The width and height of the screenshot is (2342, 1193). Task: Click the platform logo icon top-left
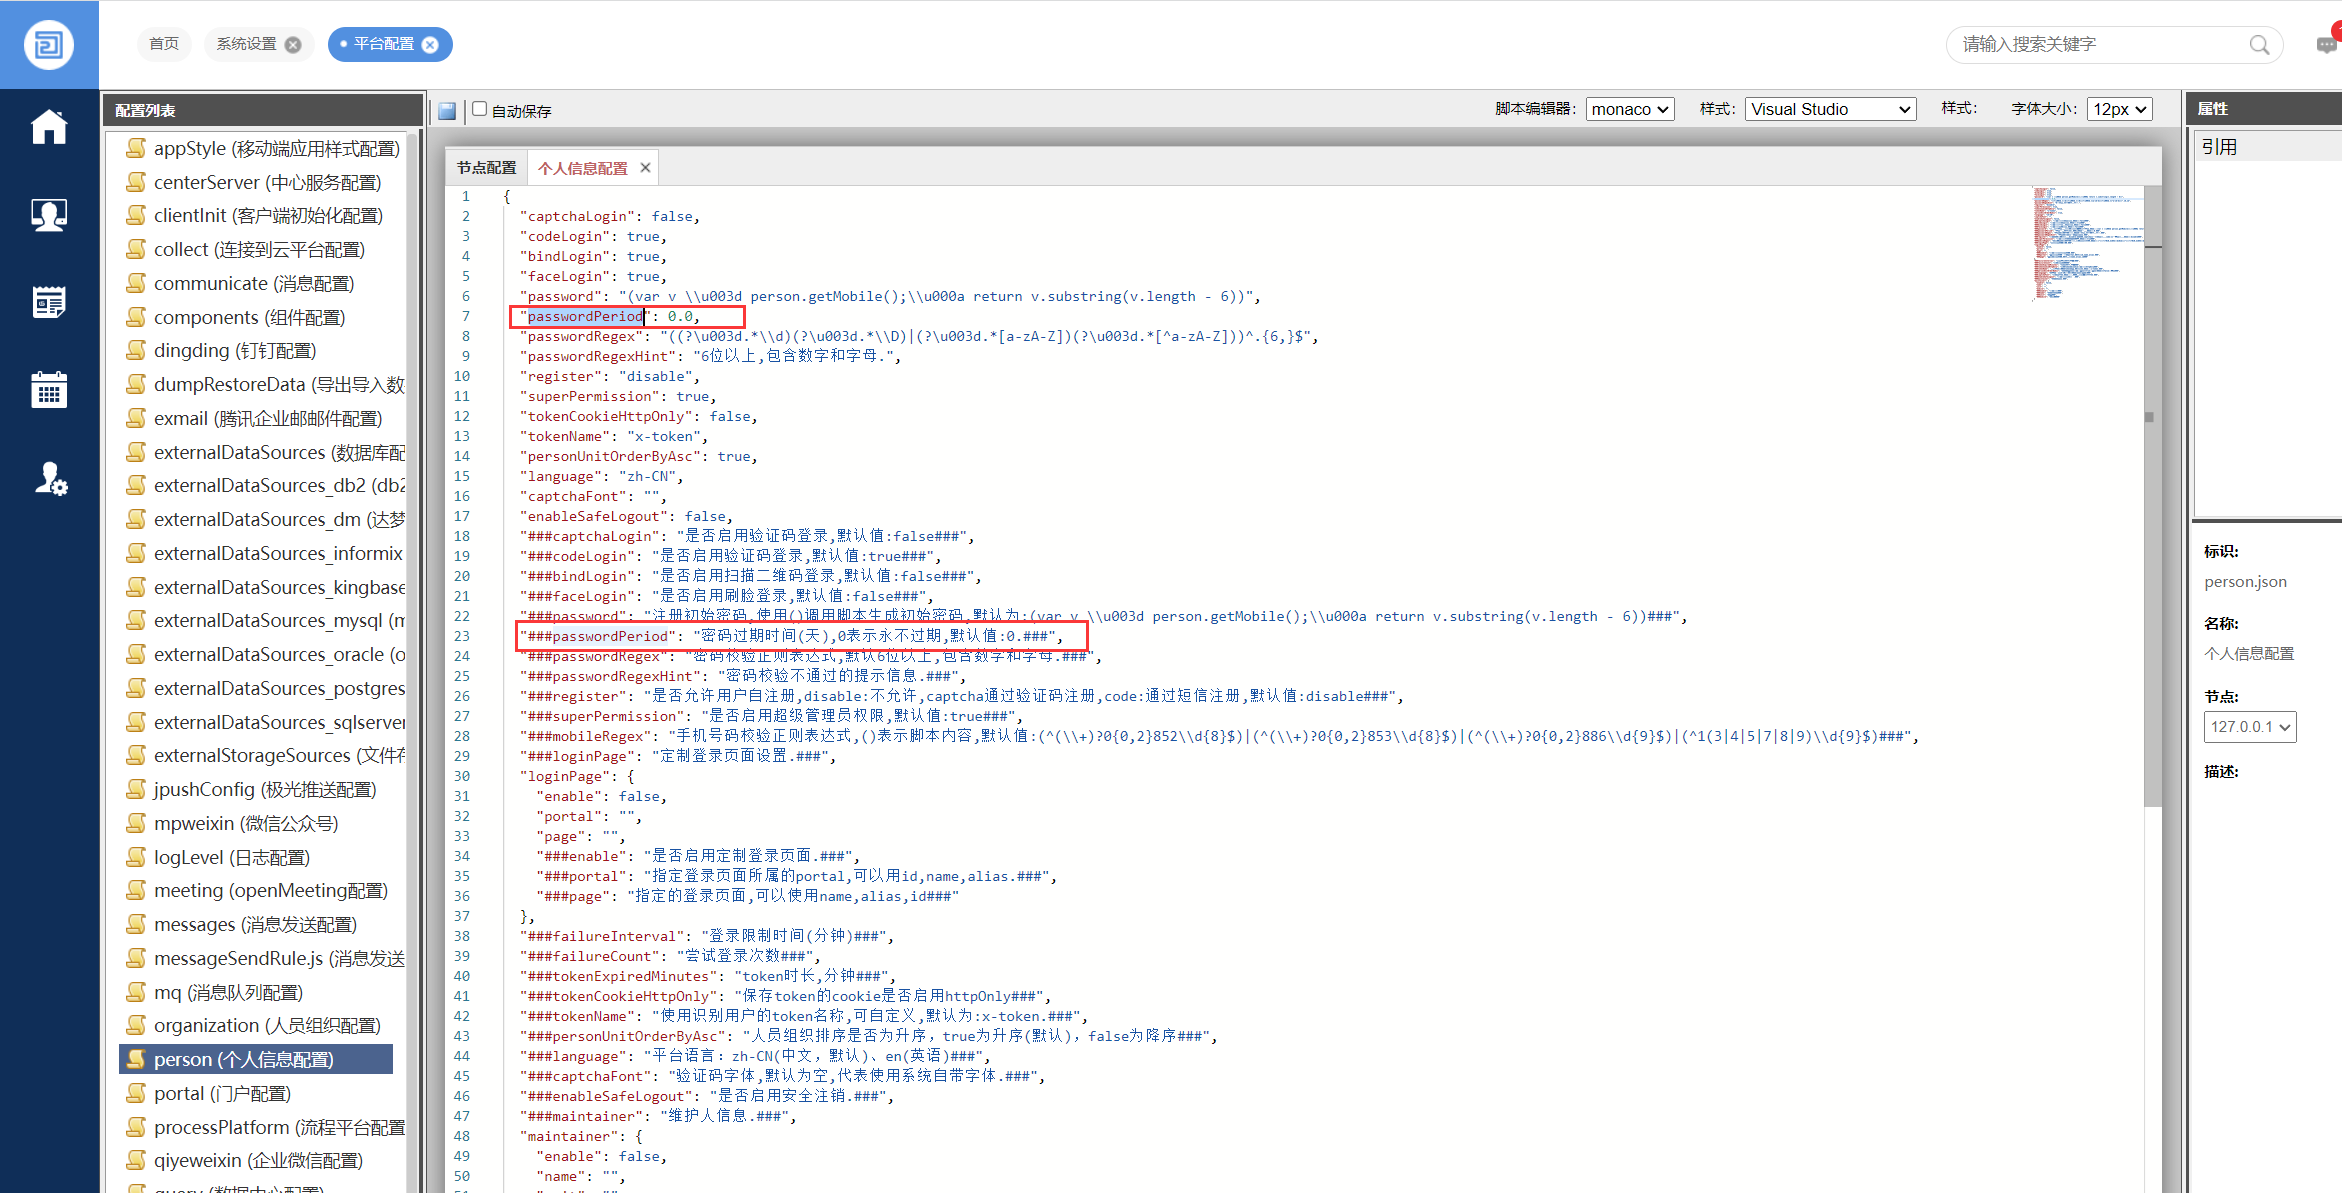click(48, 45)
